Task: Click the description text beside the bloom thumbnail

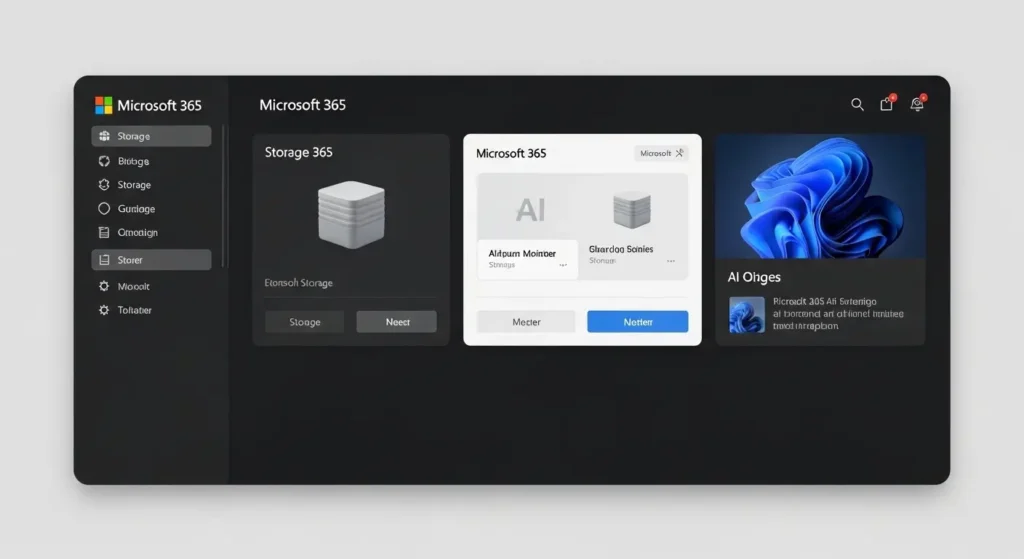Action: click(838, 313)
